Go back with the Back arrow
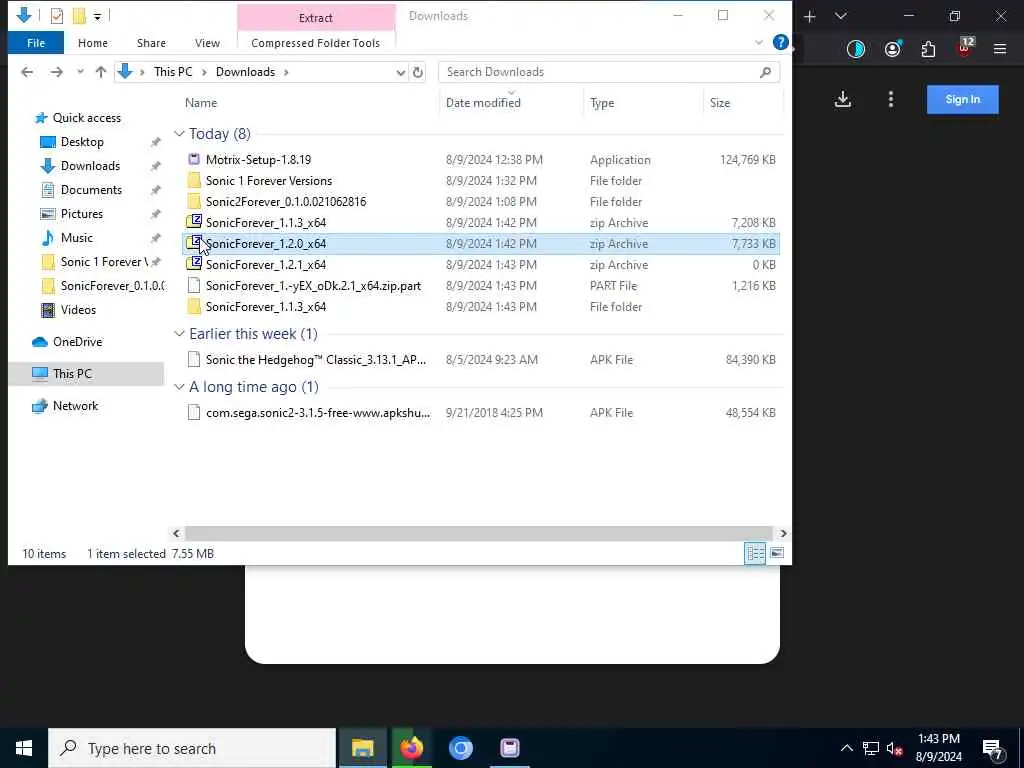 coord(27,72)
